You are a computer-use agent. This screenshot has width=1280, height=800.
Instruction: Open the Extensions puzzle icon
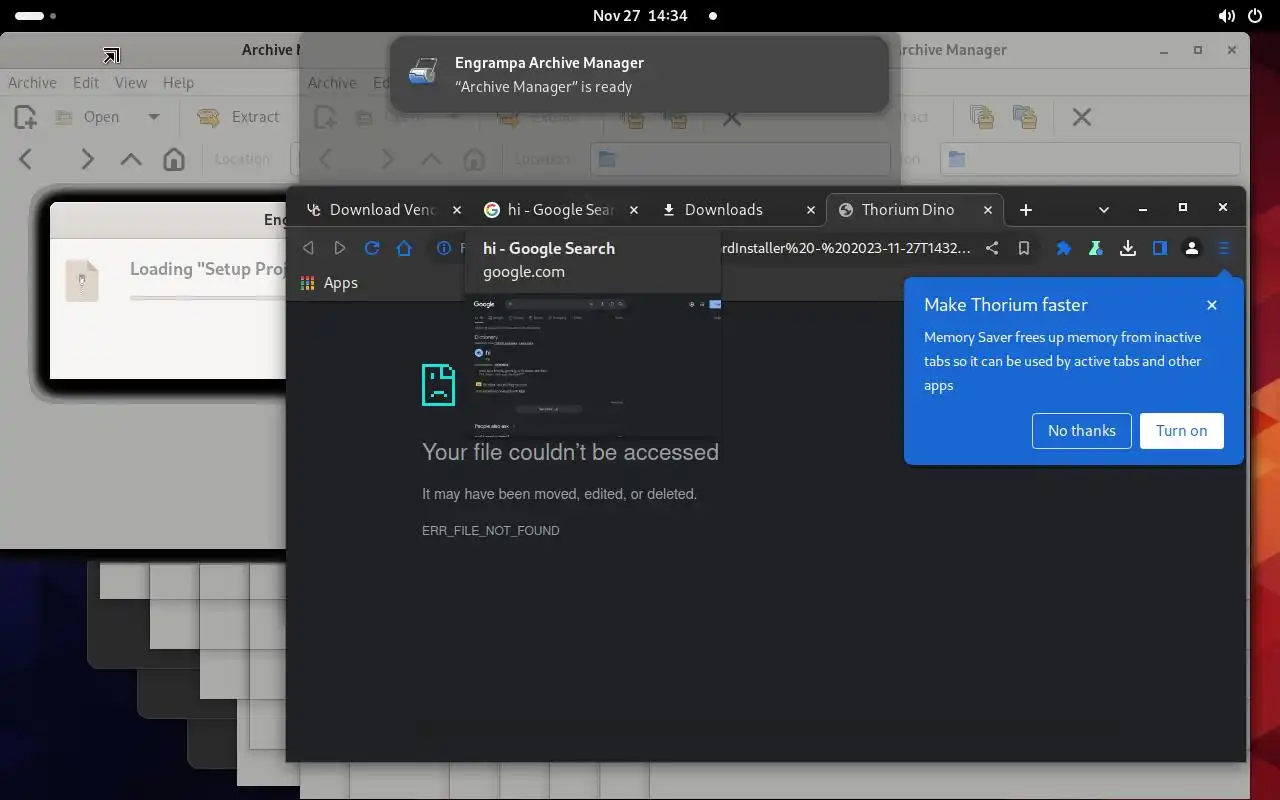1064,248
